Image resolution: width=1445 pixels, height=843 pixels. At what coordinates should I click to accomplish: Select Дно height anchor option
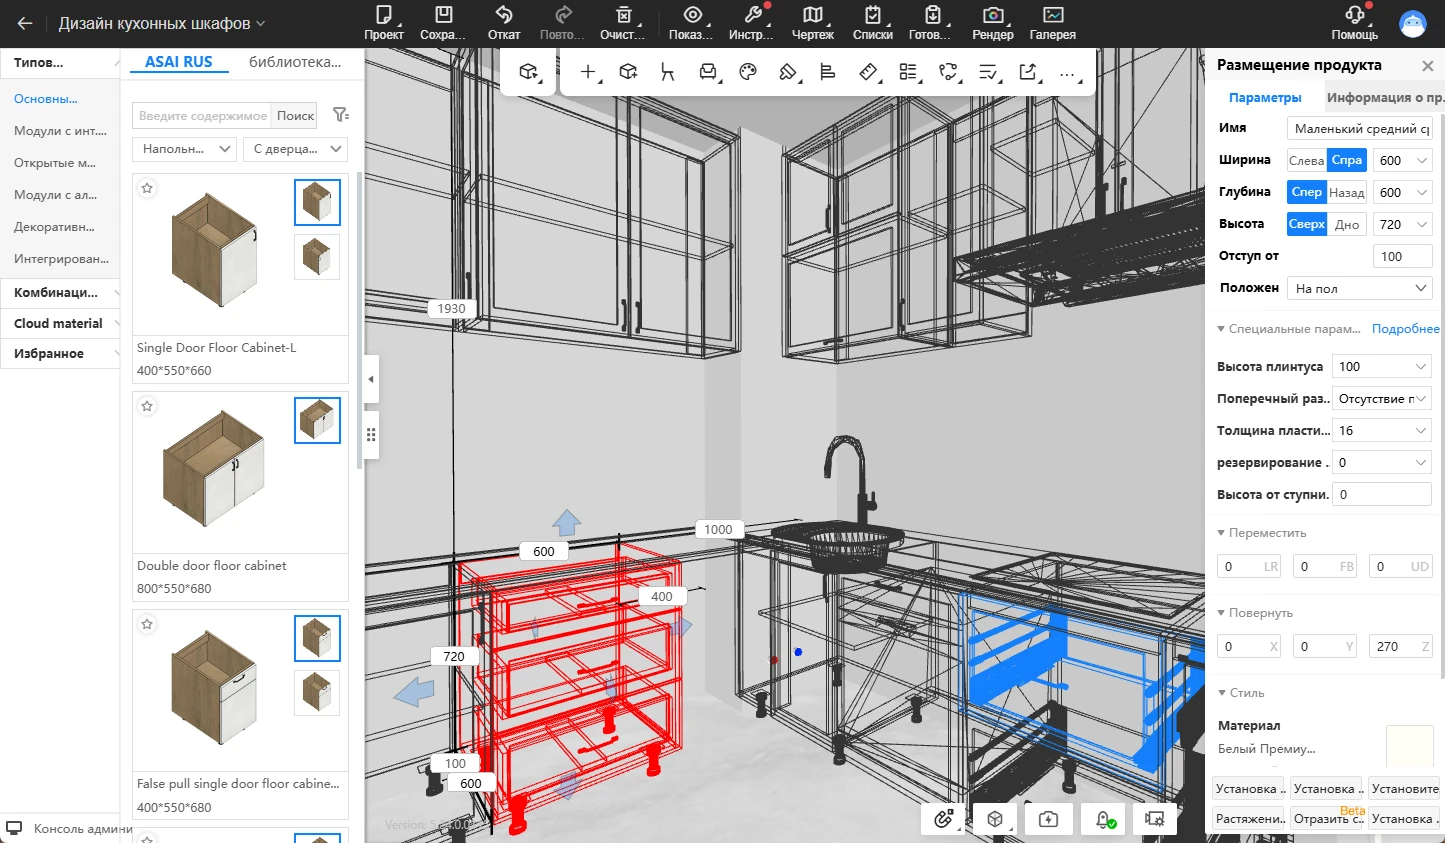[1346, 224]
